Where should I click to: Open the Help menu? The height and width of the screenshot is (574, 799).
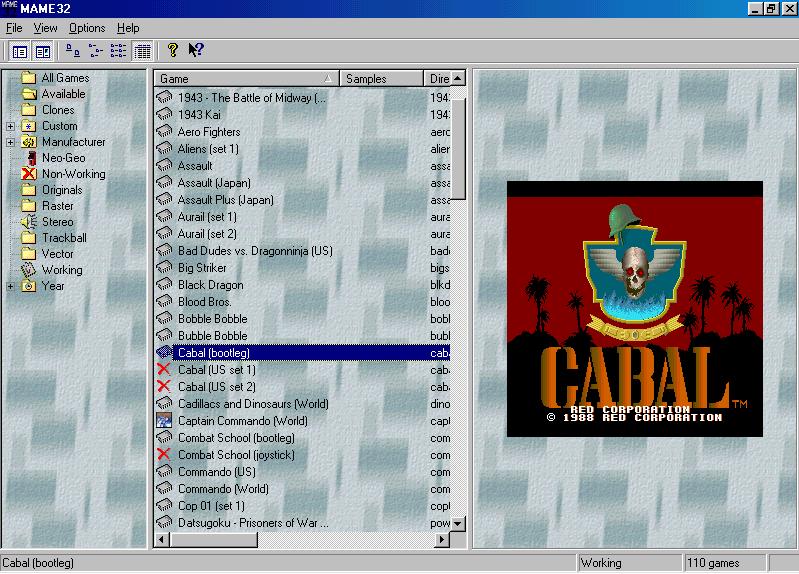(x=128, y=28)
